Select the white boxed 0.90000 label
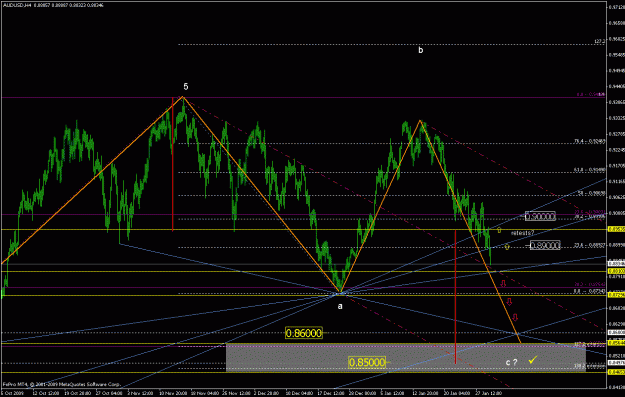This screenshot has width=625, height=397. click(540, 216)
